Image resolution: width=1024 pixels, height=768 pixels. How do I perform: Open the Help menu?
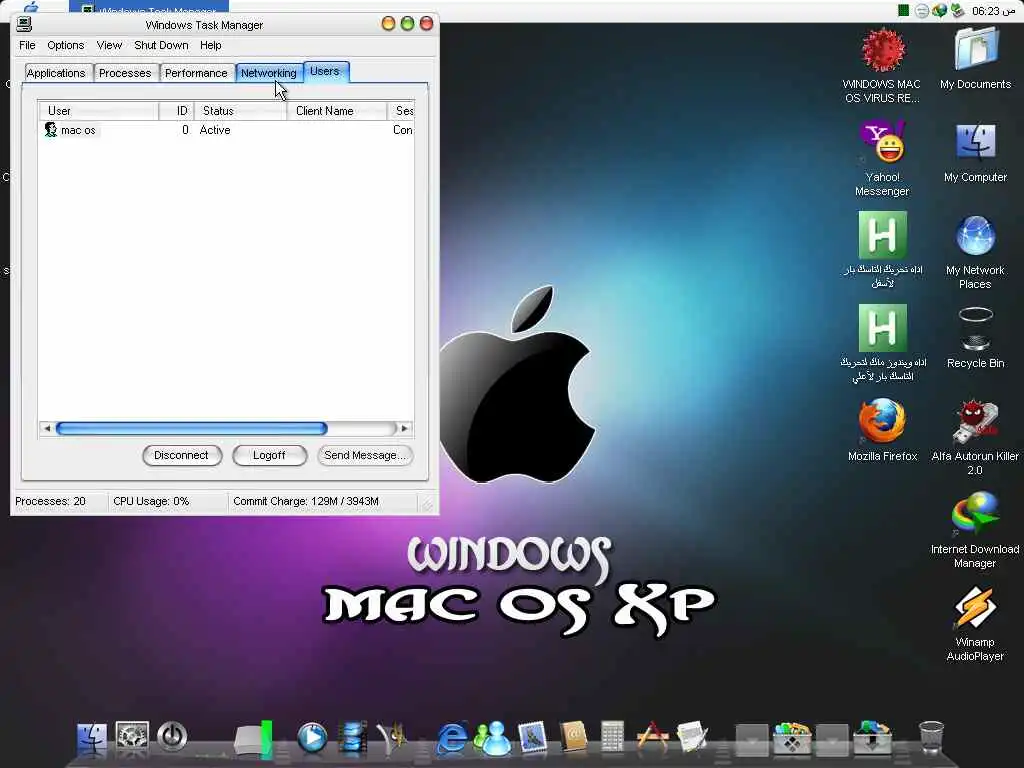click(210, 45)
